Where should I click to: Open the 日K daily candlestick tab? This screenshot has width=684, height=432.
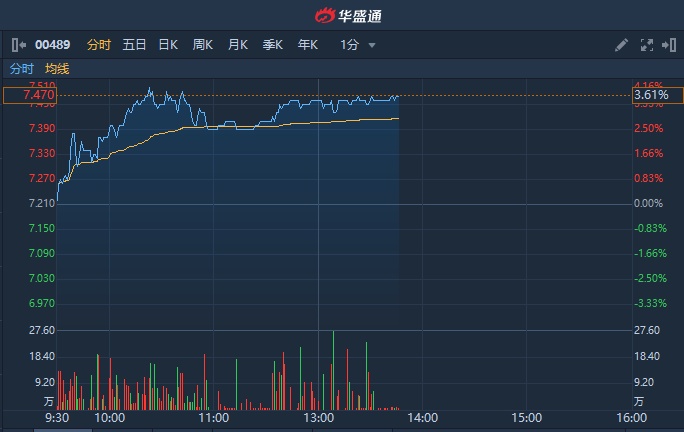coord(168,45)
